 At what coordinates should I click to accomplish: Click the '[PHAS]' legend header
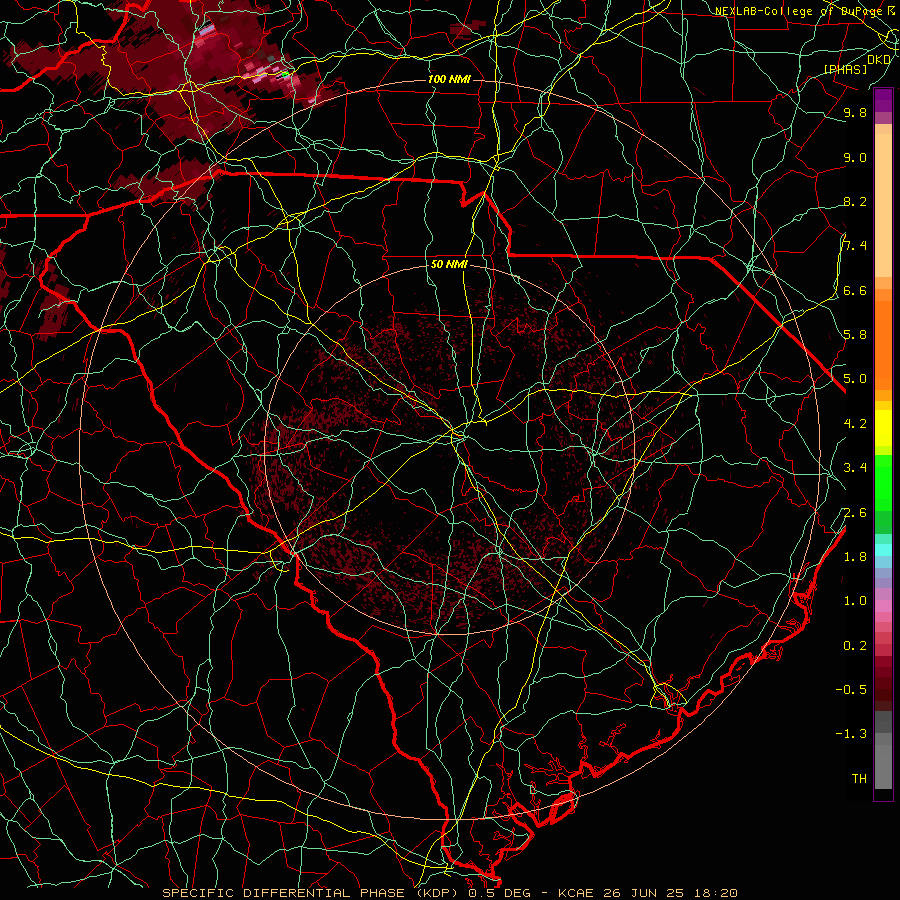[845, 69]
